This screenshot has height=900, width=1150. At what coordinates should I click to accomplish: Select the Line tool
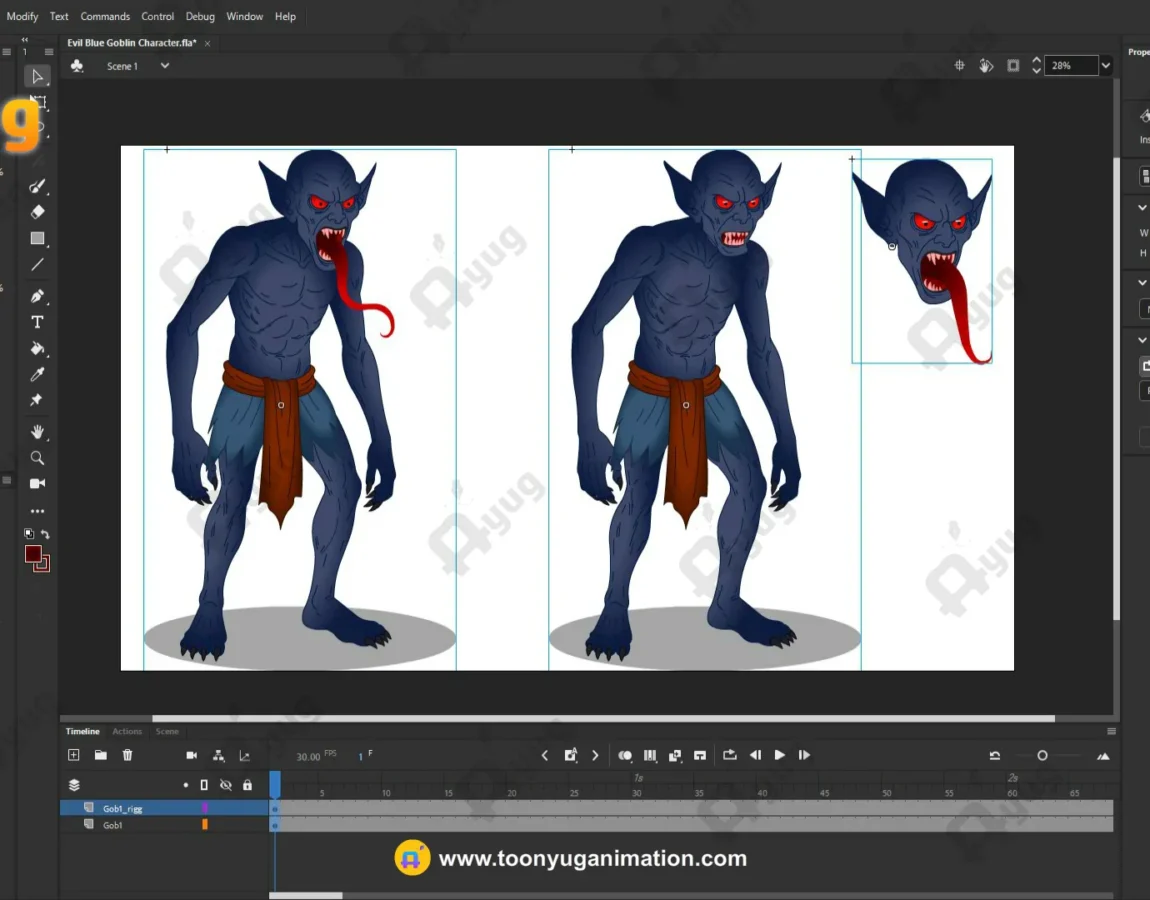(37, 265)
